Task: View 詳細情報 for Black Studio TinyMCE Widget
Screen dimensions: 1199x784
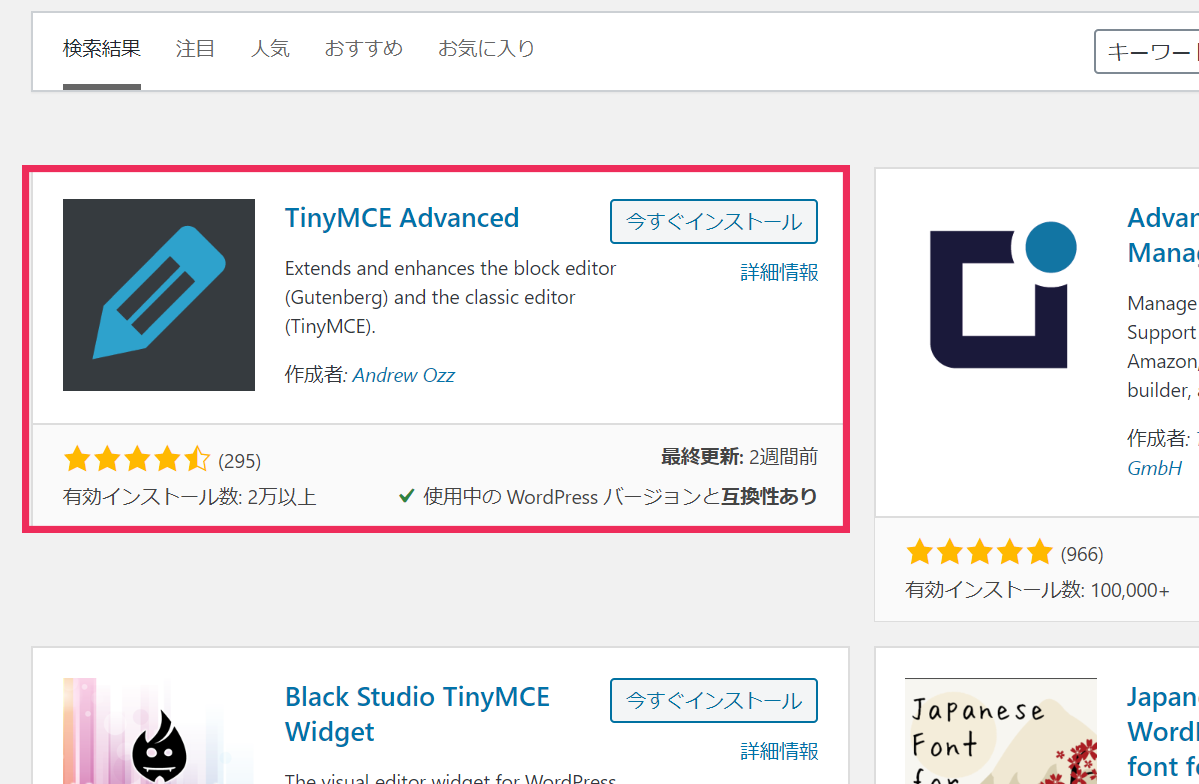Action: pyautogui.click(x=779, y=750)
